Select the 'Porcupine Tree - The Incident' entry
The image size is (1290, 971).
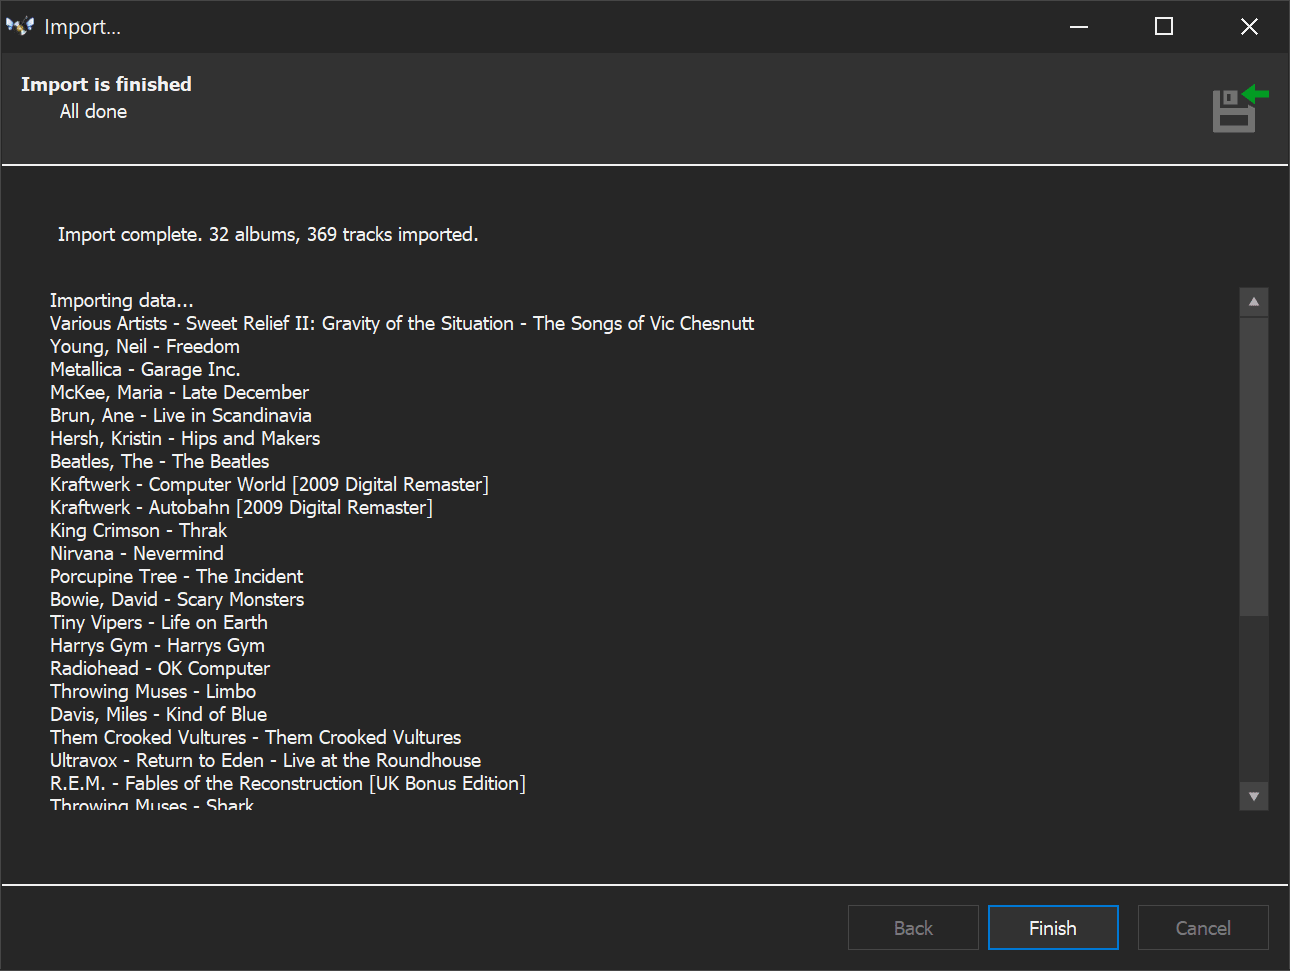(x=176, y=577)
